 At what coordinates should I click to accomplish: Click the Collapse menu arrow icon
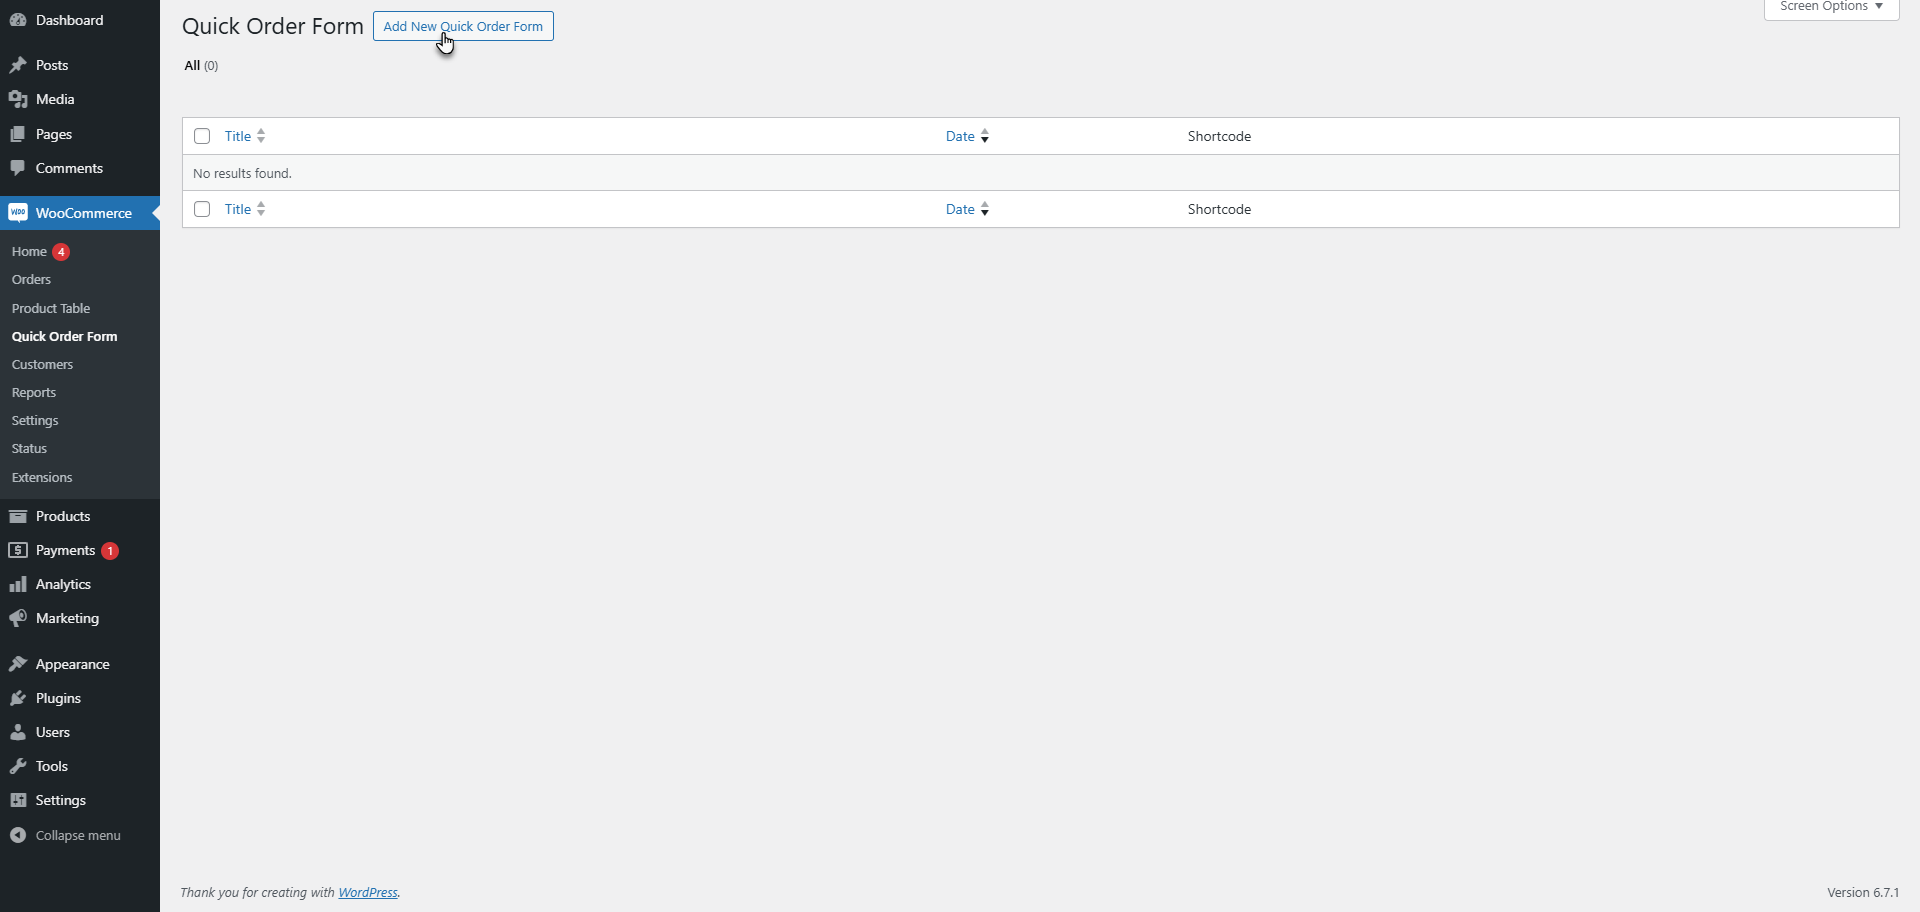coord(18,835)
